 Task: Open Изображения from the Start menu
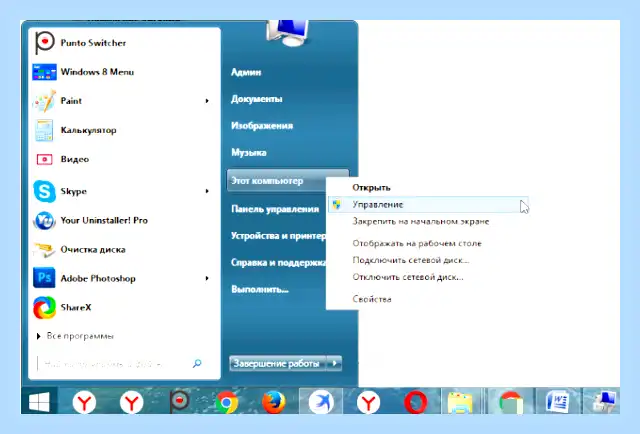point(262,126)
